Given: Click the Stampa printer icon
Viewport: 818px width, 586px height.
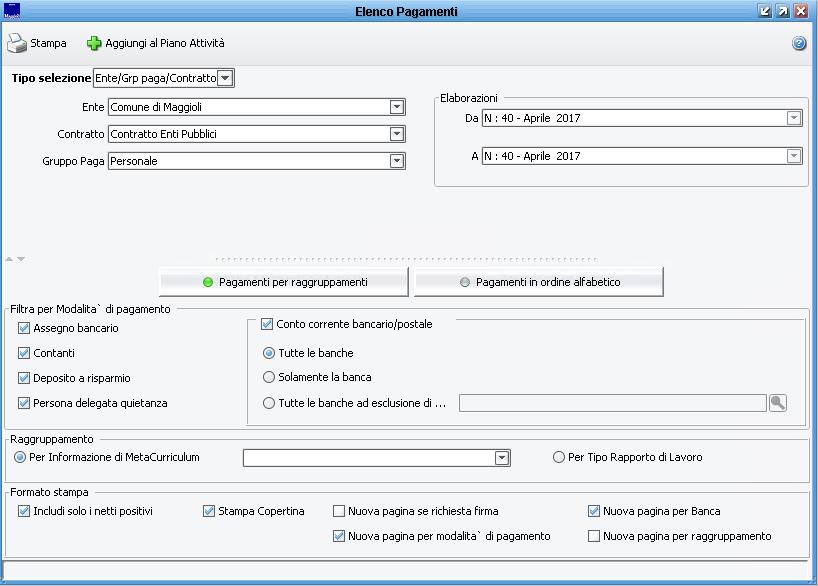Looking at the screenshot, I should click(16, 43).
